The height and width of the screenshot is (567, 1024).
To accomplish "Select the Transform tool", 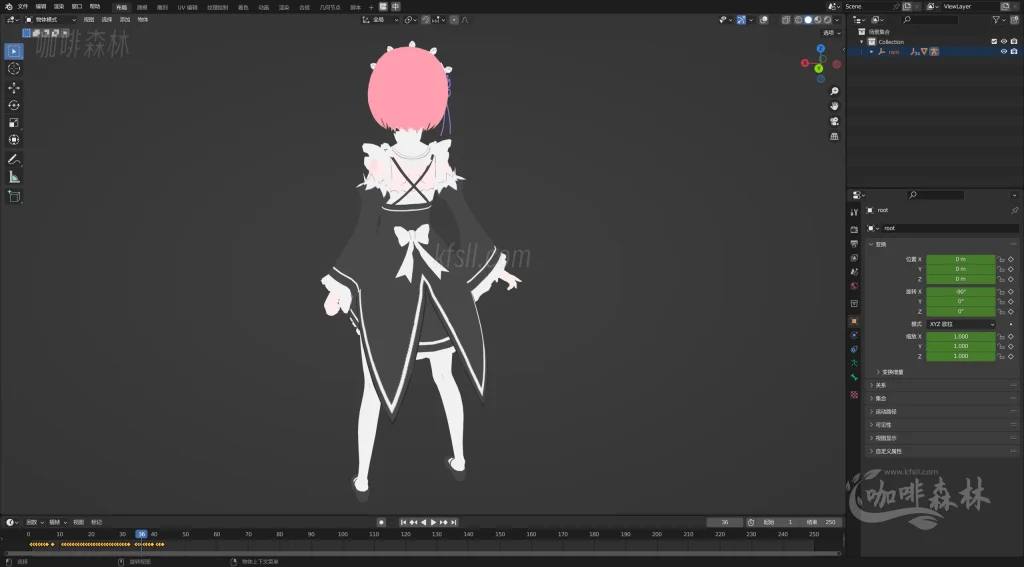I will [x=14, y=140].
